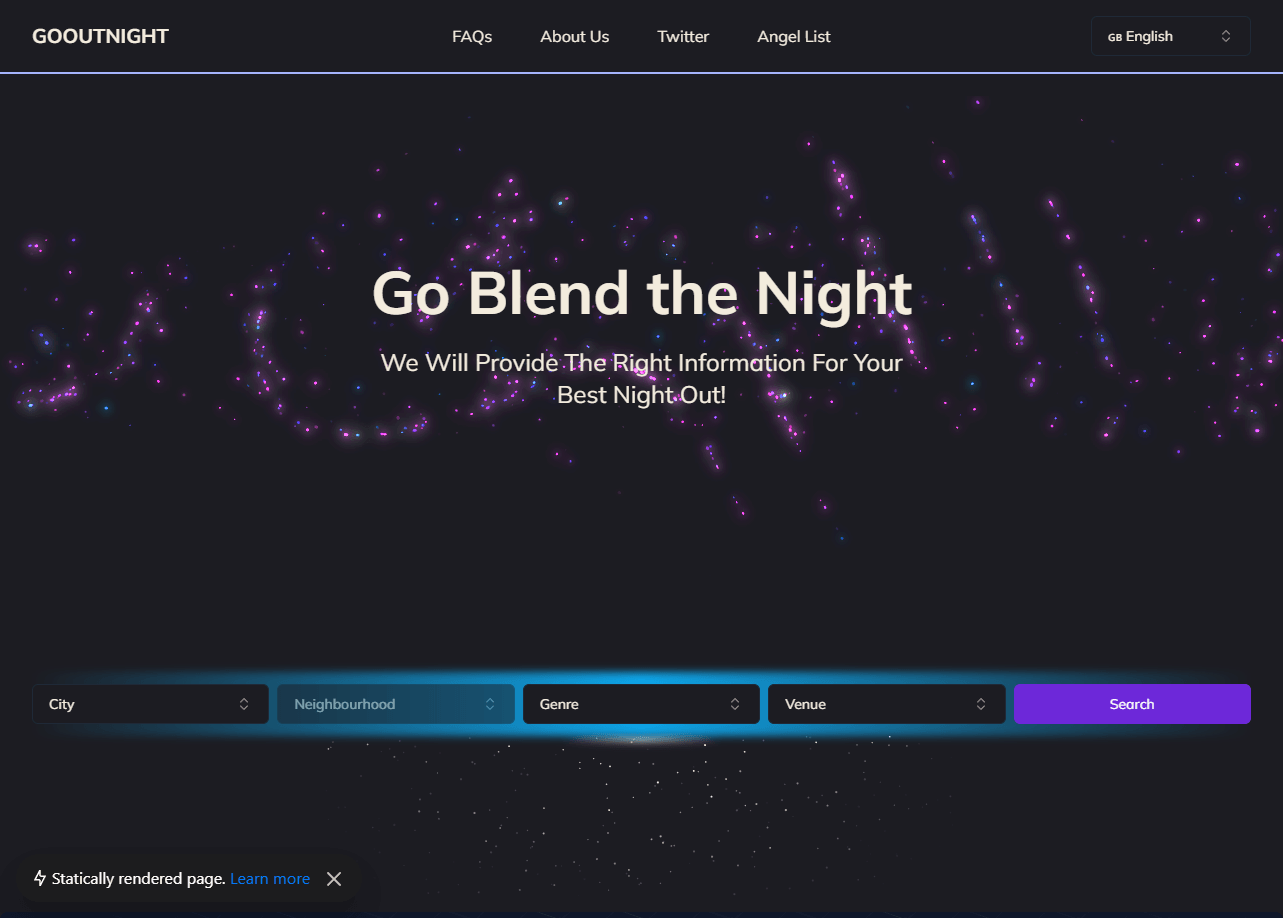
Task: Click the purple Search button
Action: (x=1132, y=704)
